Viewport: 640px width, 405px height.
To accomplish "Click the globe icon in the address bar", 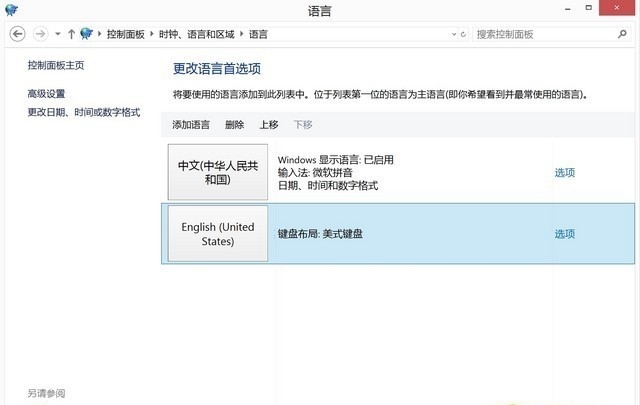I will [86, 33].
